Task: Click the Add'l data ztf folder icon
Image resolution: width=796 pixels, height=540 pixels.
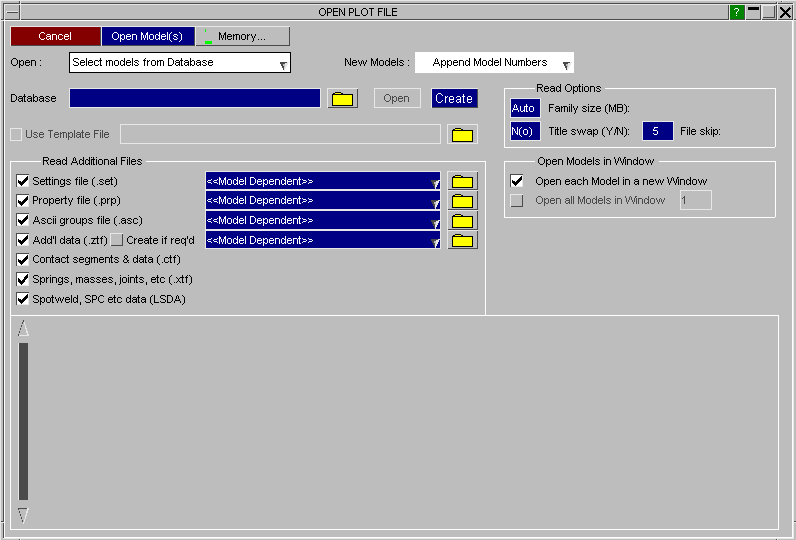Action: click(x=462, y=240)
